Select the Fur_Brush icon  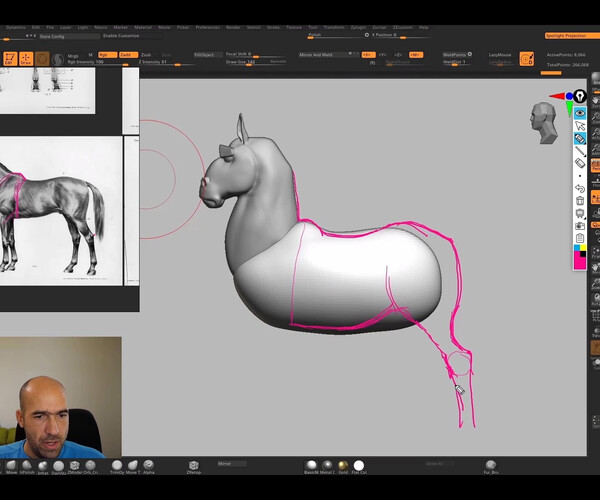coord(491,465)
